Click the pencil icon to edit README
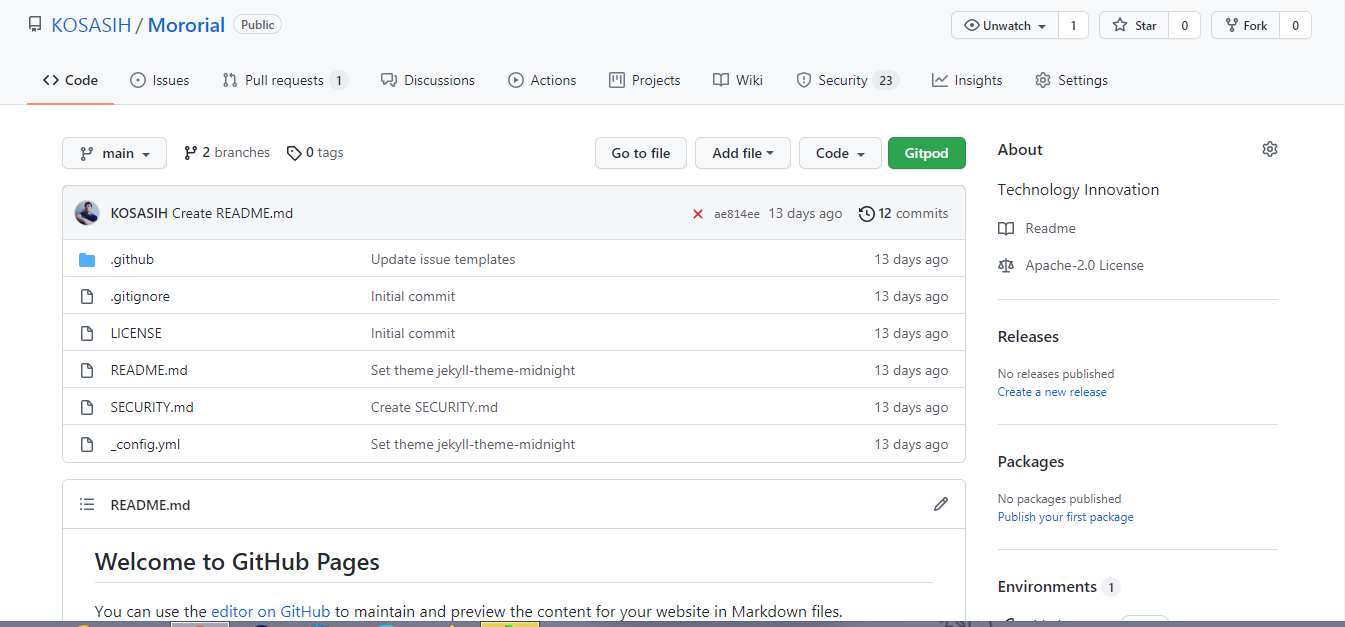 940,505
